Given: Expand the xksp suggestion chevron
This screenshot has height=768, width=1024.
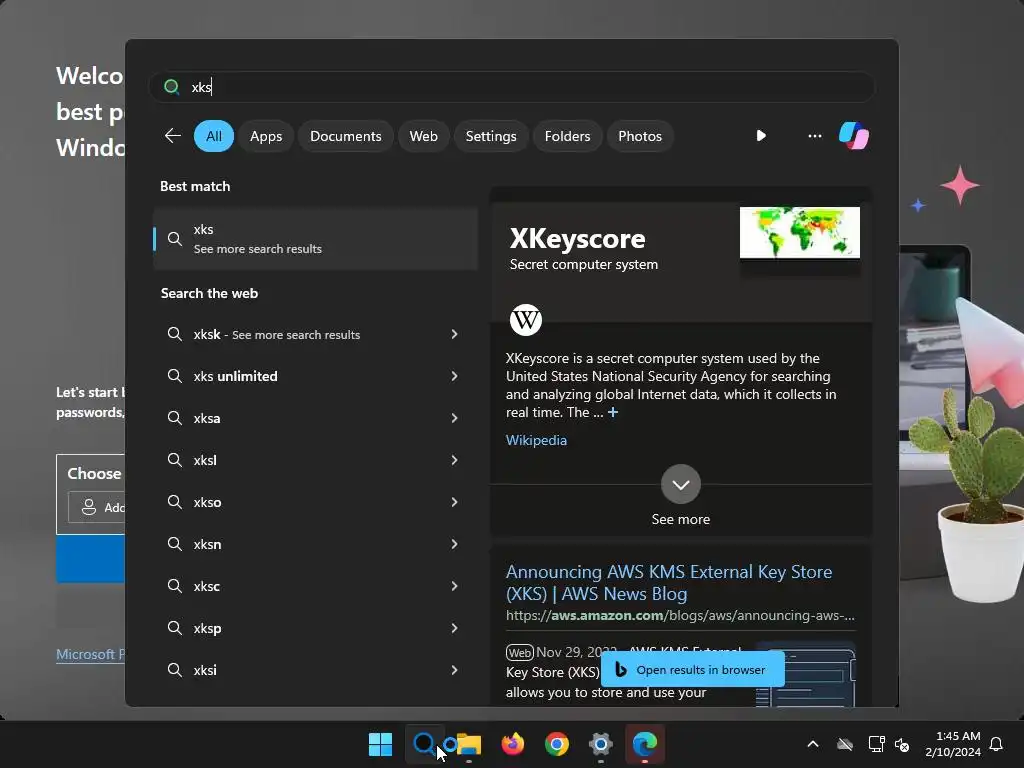Looking at the screenshot, I should [455, 628].
